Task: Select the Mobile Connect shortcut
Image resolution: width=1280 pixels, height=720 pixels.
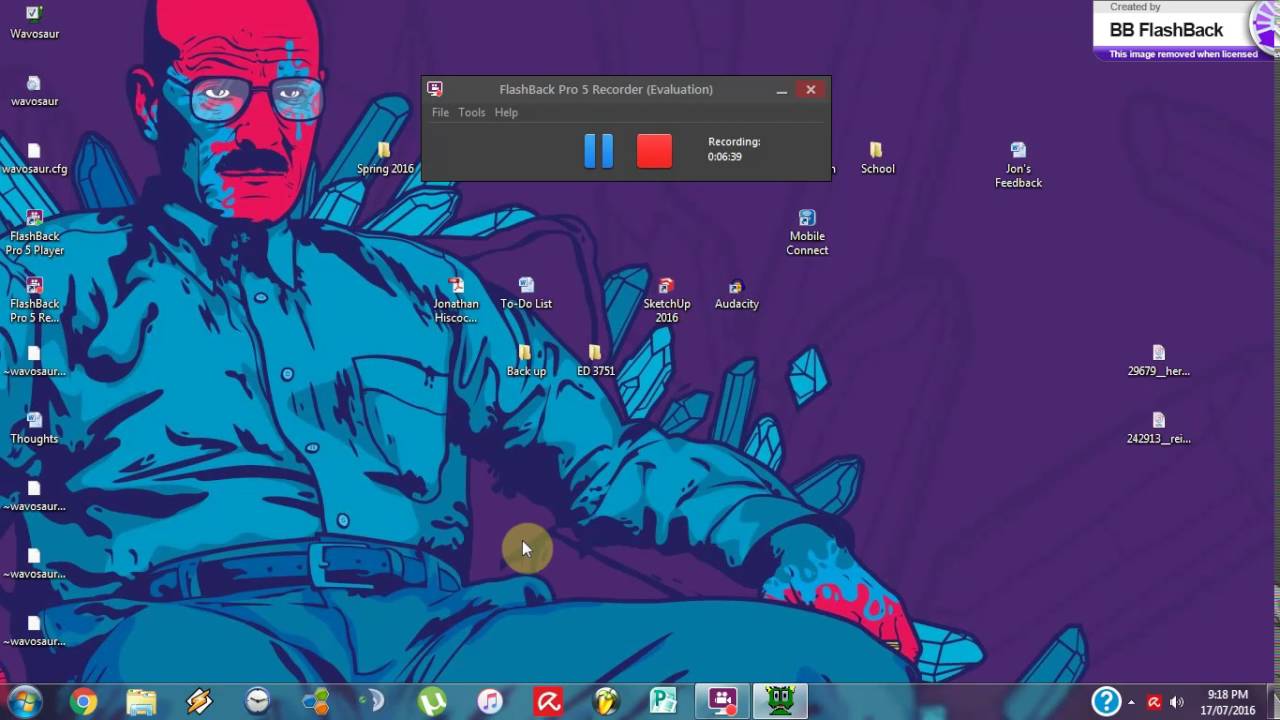Action: coord(807,233)
